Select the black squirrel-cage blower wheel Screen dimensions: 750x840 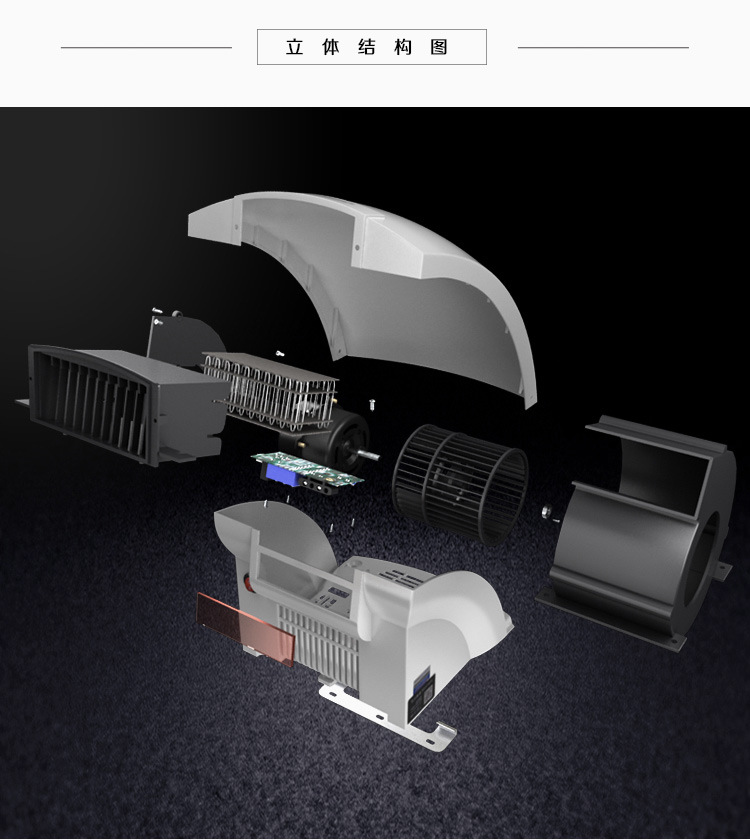(459, 483)
